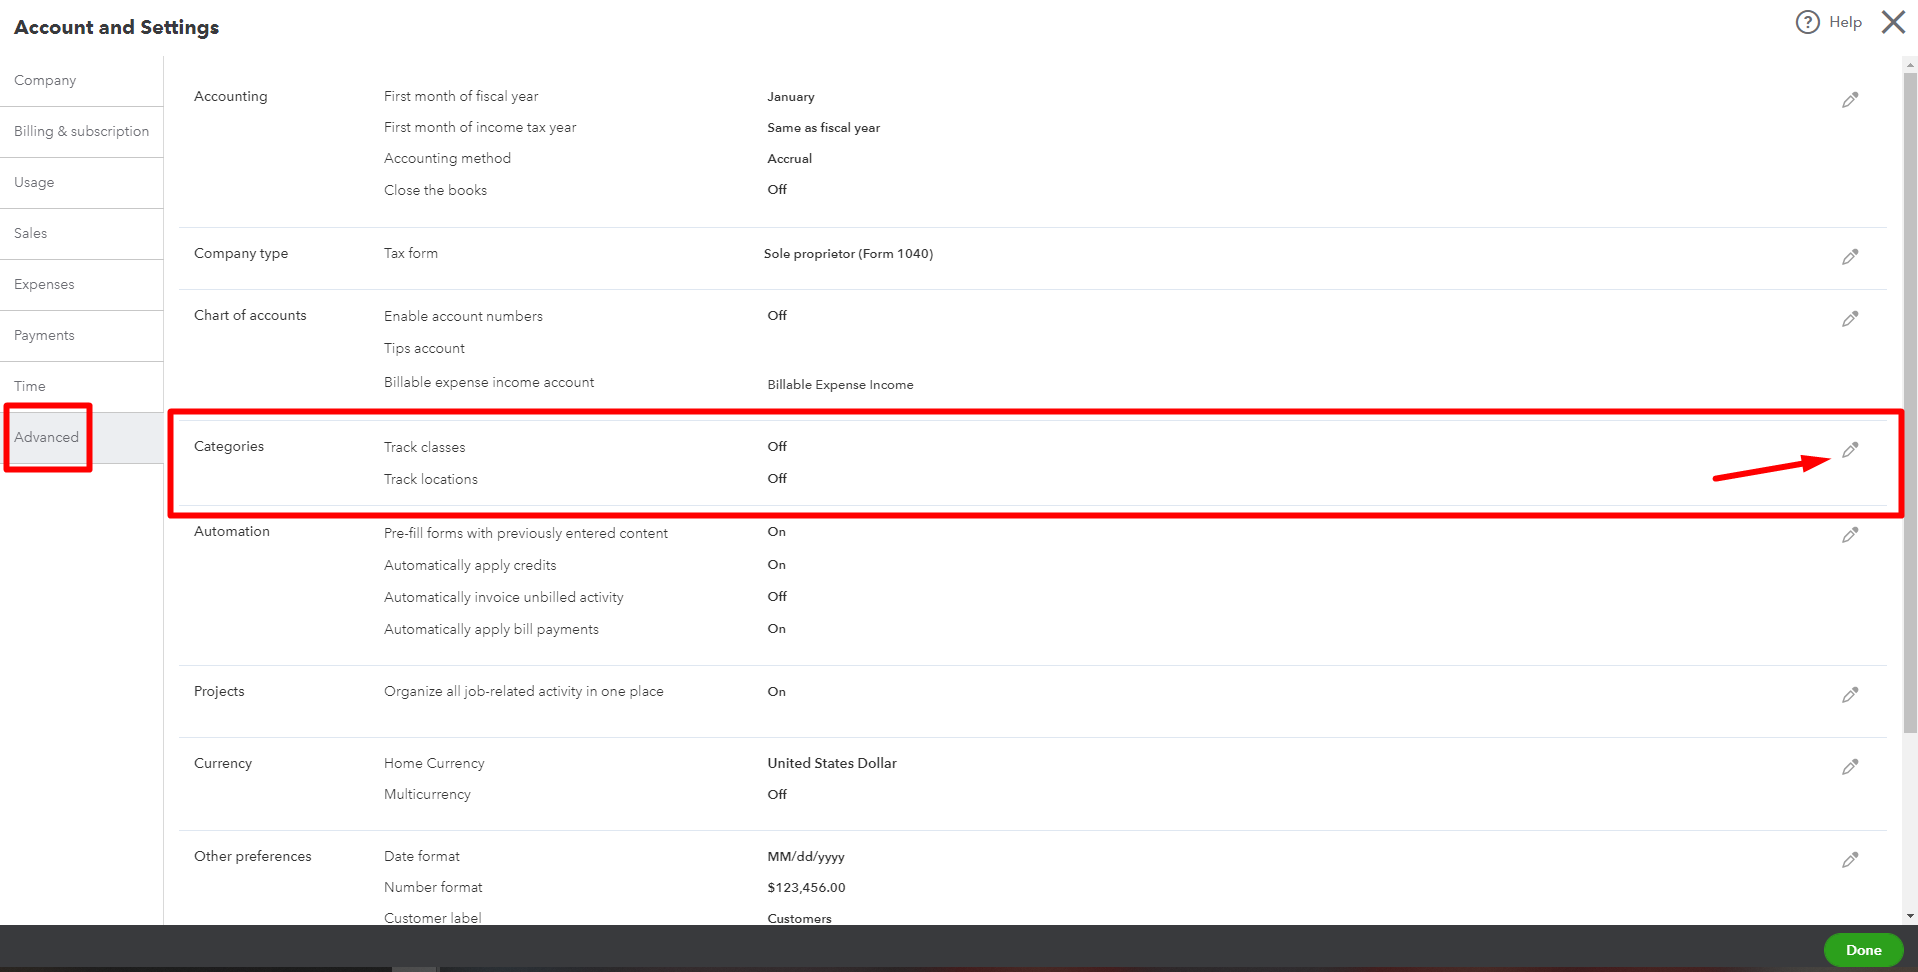This screenshot has height=972, width=1918.
Task: Edit the Chart of accounts settings
Action: pos(1849,319)
